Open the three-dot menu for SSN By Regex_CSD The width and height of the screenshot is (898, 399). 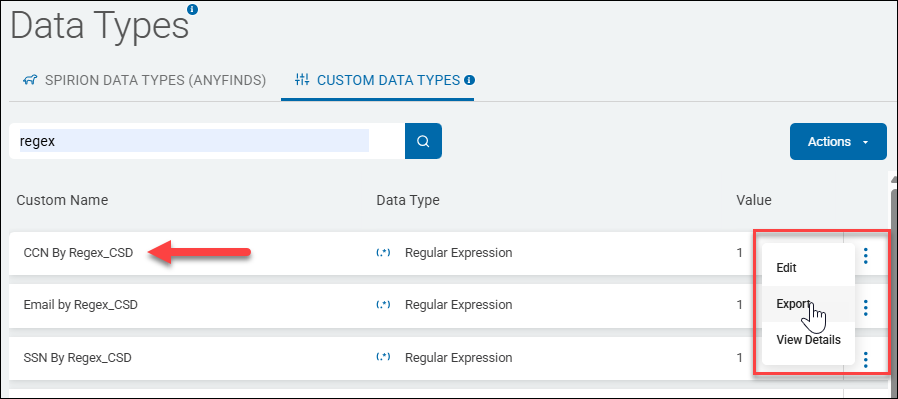[x=865, y=360]
